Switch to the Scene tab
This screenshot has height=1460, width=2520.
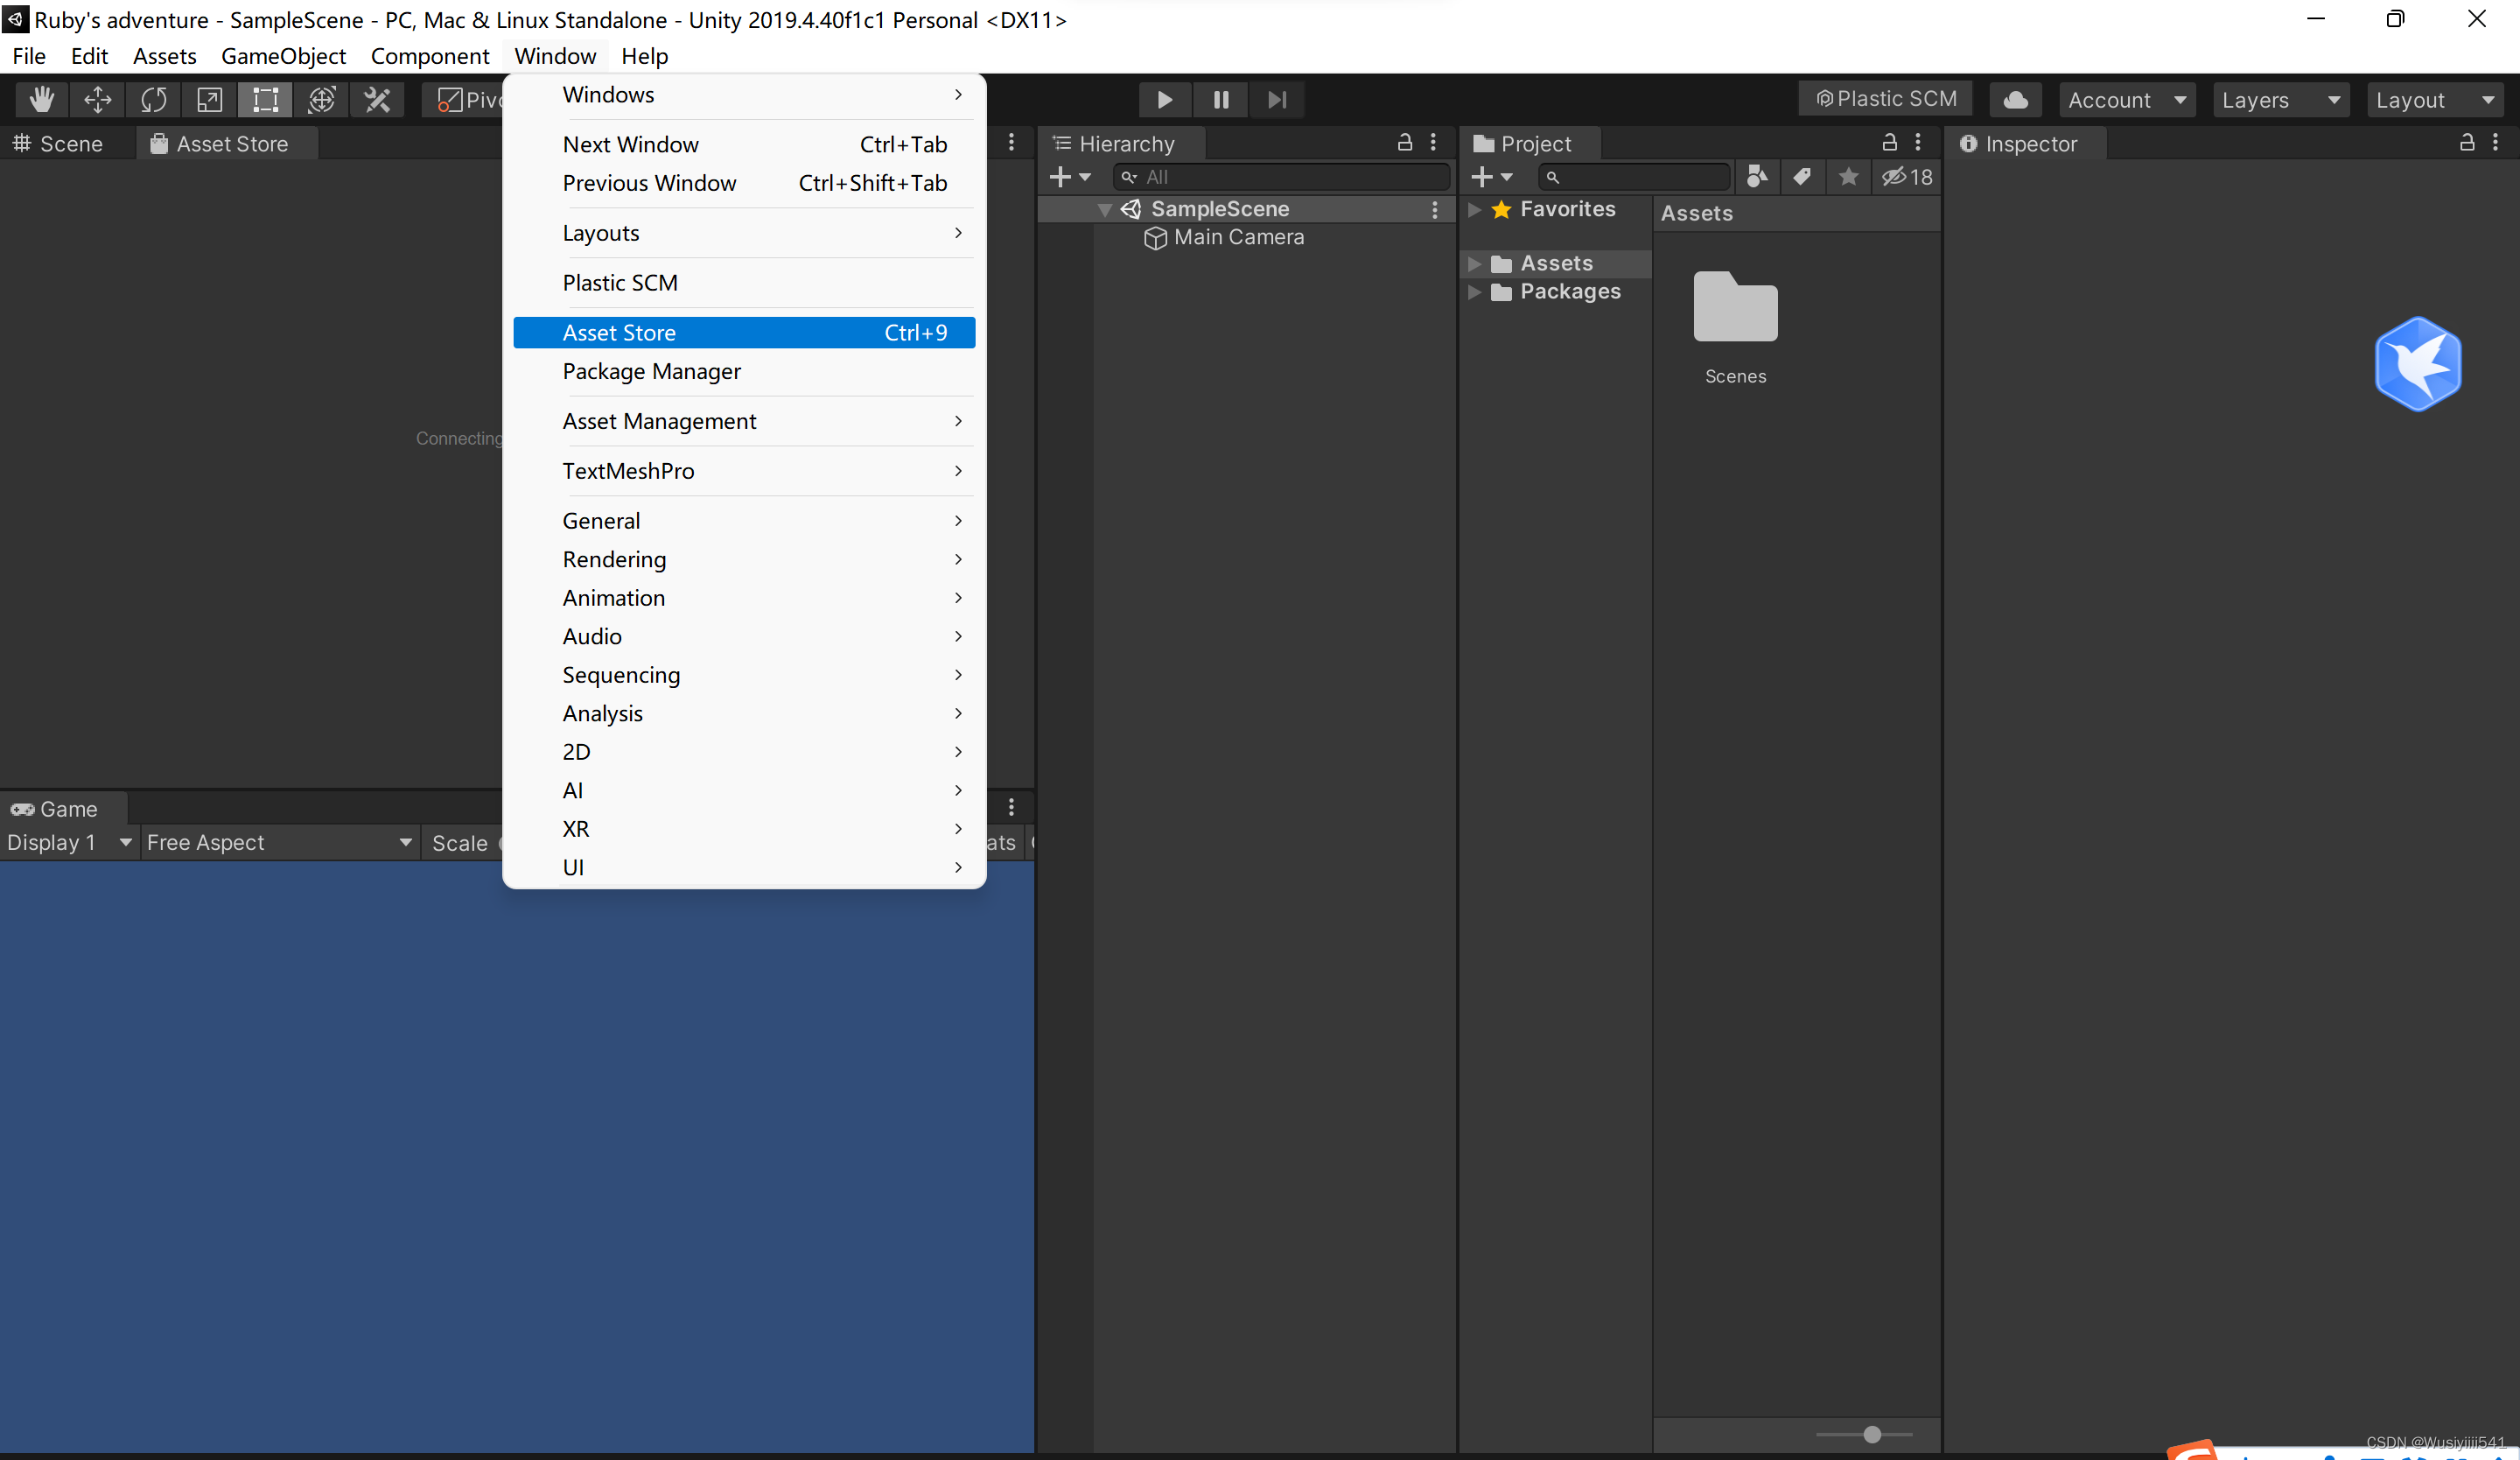point(59,144)
